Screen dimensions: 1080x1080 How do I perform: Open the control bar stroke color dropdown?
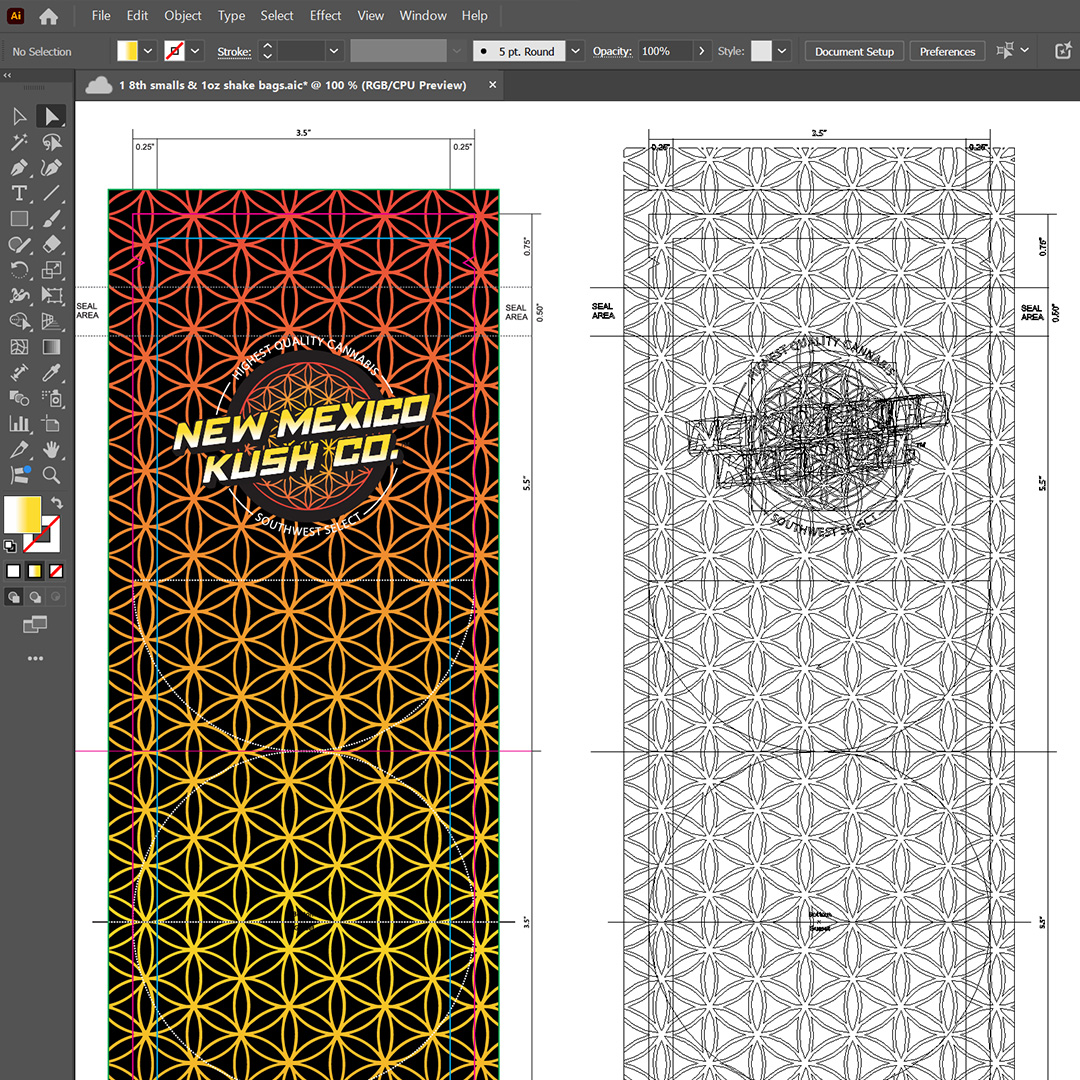(196, 51)
